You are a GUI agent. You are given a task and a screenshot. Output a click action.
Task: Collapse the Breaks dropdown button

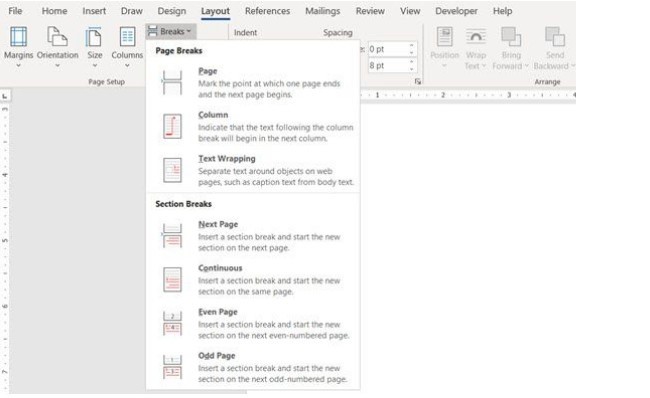point(171,32)
